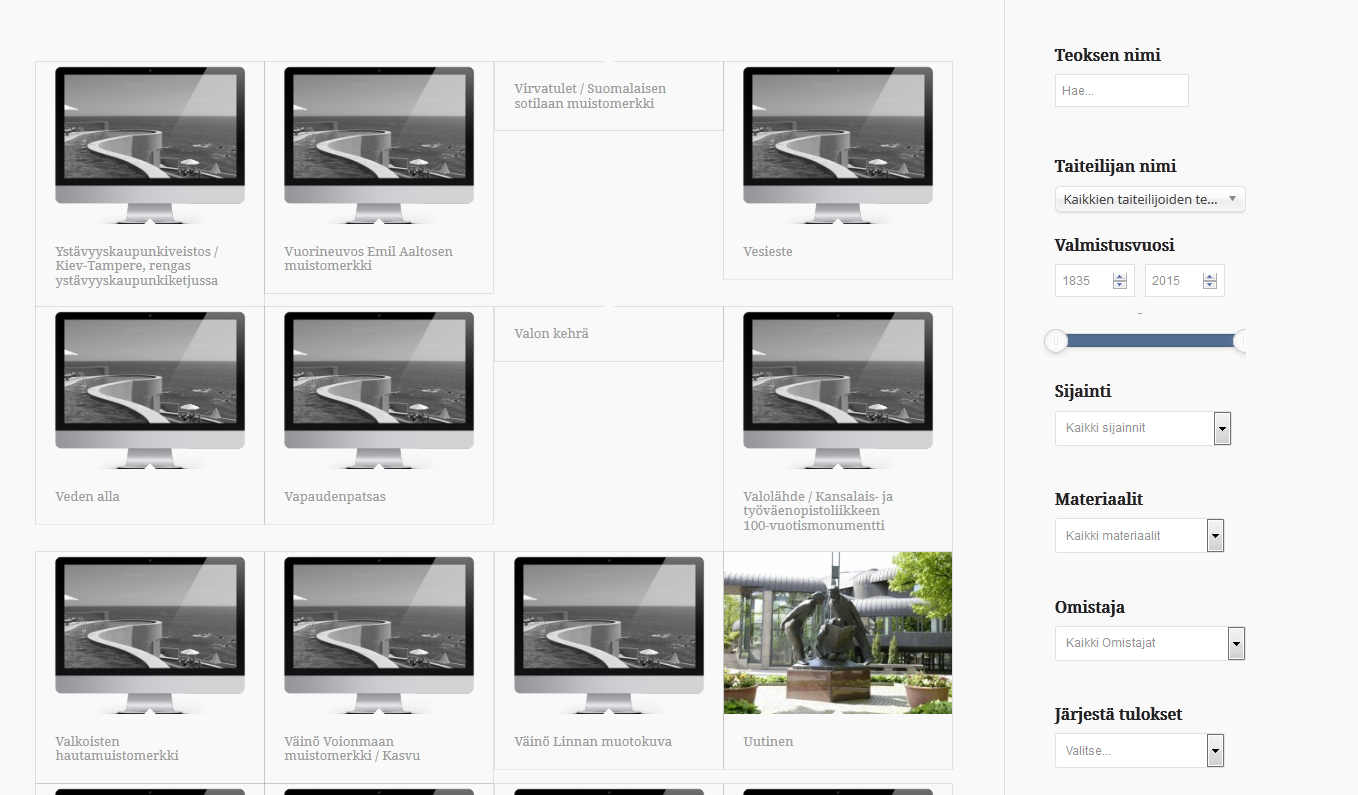Click the Omistaja dropdown arrow button
This screenshot has width=1358, height=795.
point(1236,643)
